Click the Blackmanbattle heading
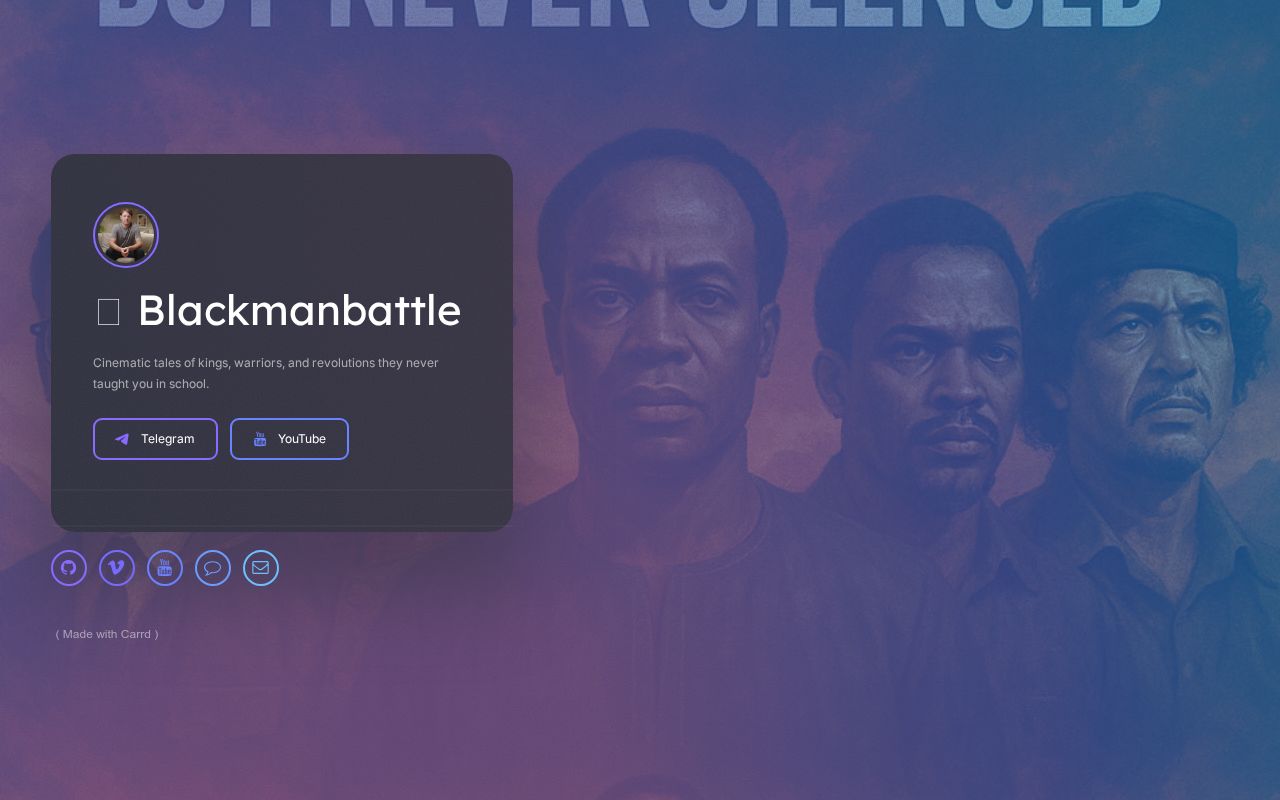Image resolution: width=1280 pixels, height=800 pixels. 299,310
